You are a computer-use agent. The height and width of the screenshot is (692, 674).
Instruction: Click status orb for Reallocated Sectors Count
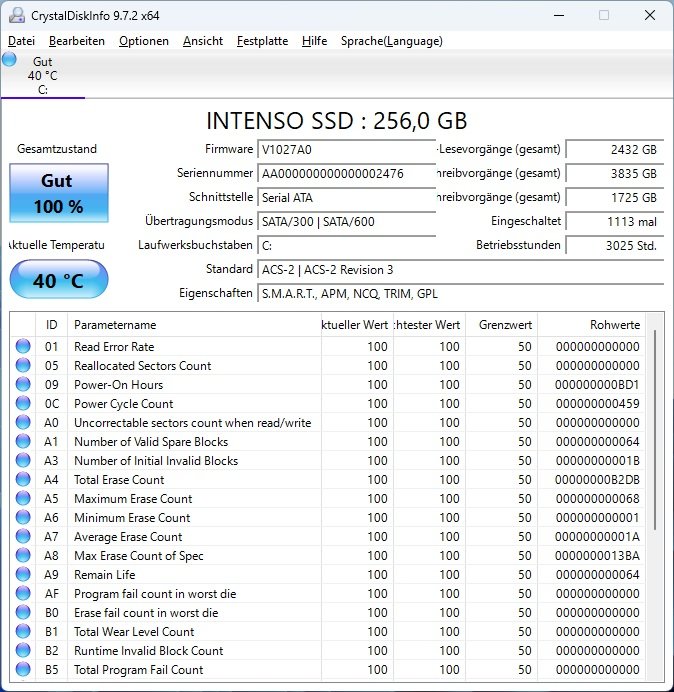pyautogui.click(x=23, y=365)
